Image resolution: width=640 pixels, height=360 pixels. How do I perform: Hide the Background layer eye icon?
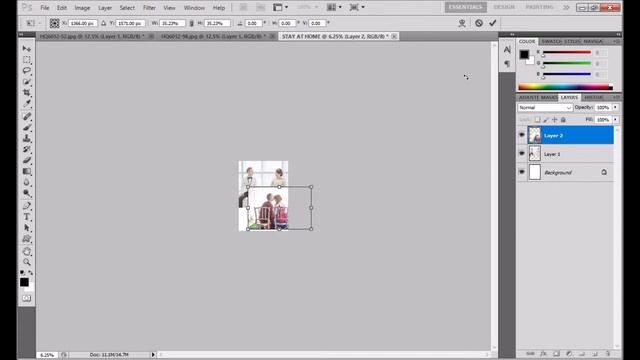(x=522, y=172)
